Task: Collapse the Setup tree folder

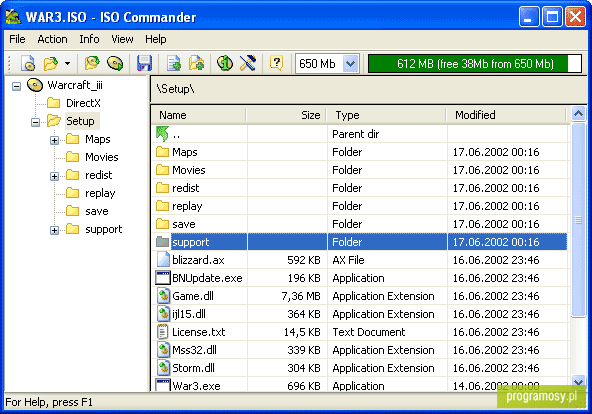Action: point(35,122)
